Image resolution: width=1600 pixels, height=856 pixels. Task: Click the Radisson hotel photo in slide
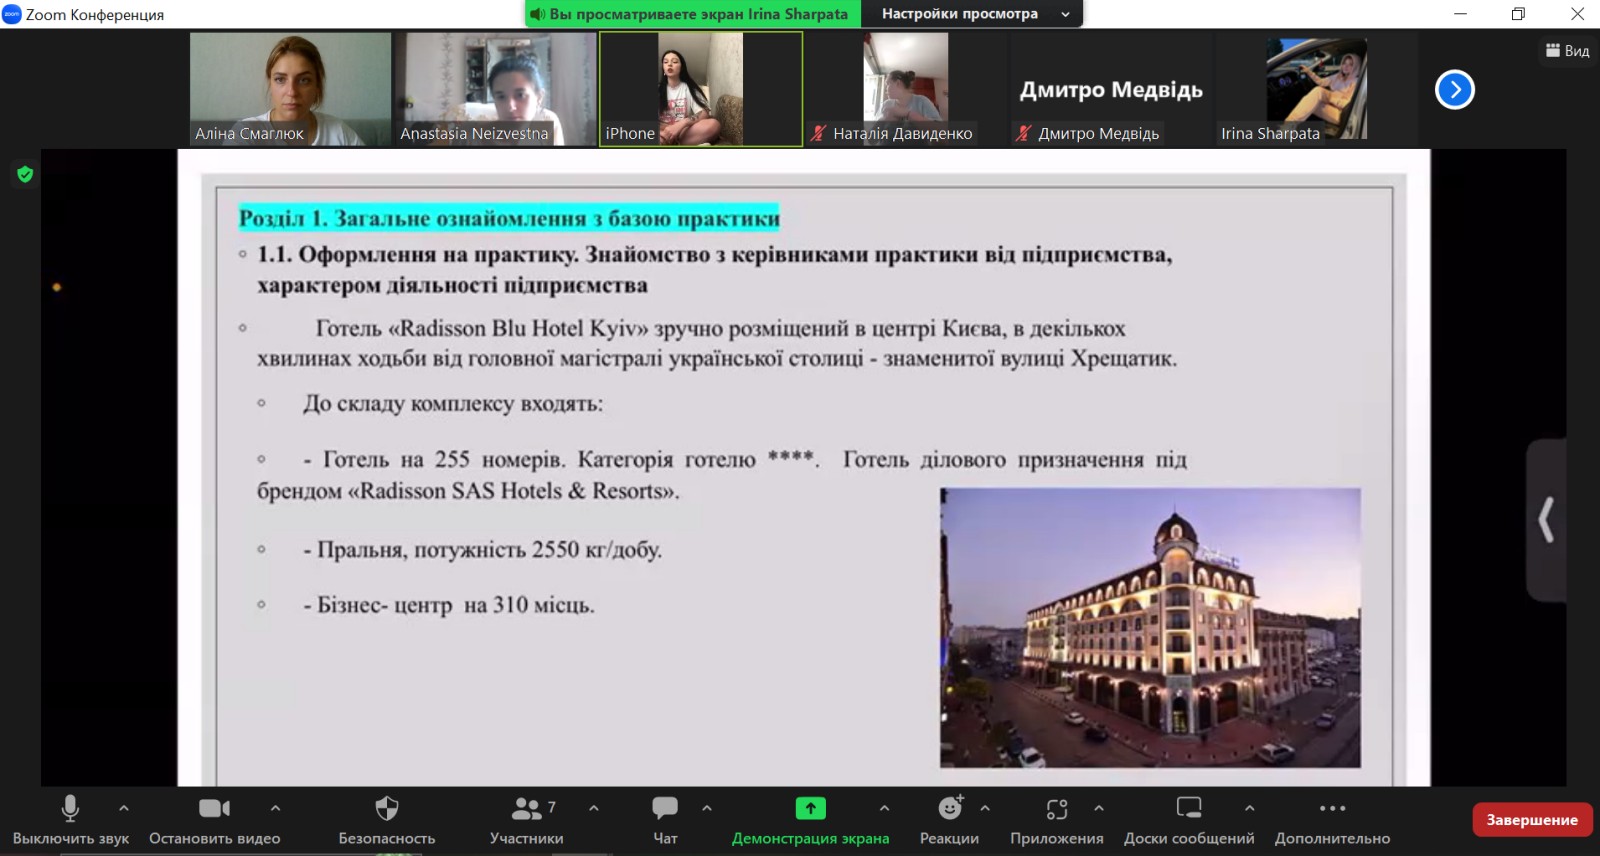(x=1150, y=628)
